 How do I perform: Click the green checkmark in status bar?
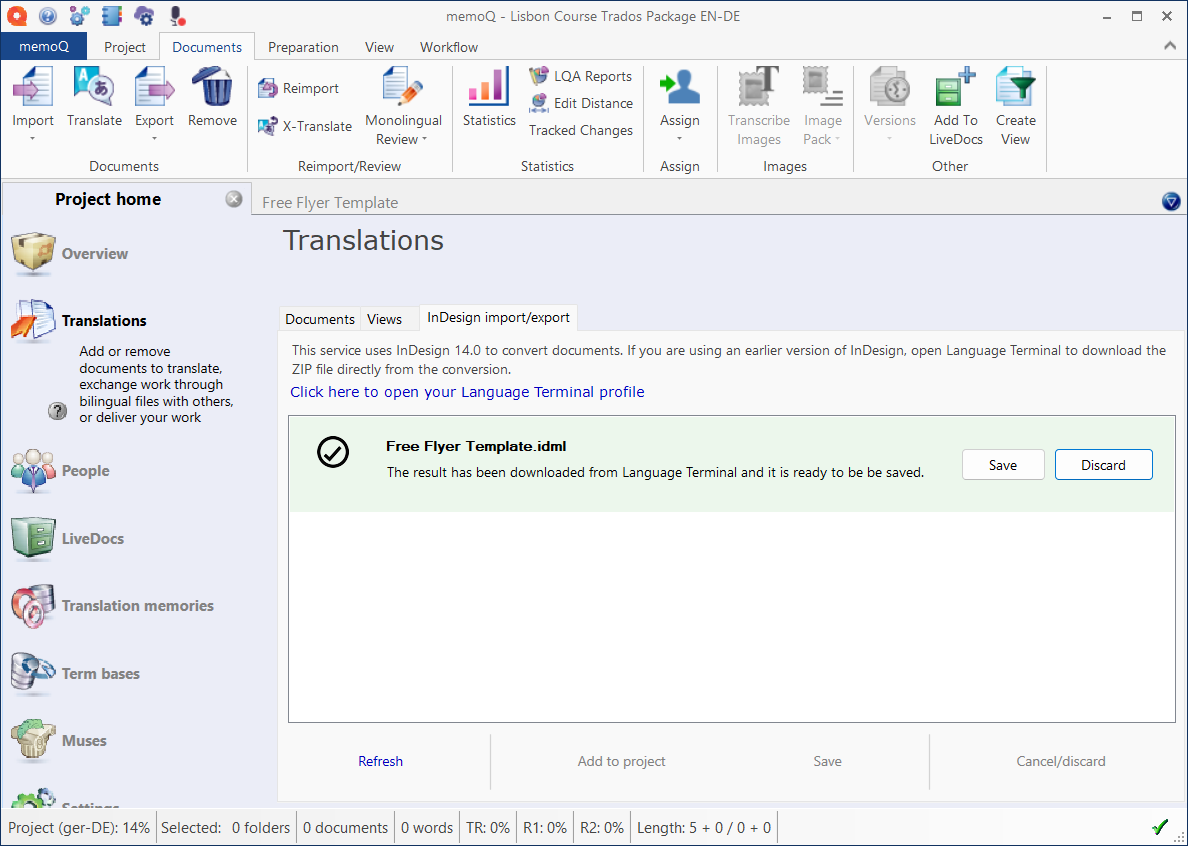click(1159, 827)
